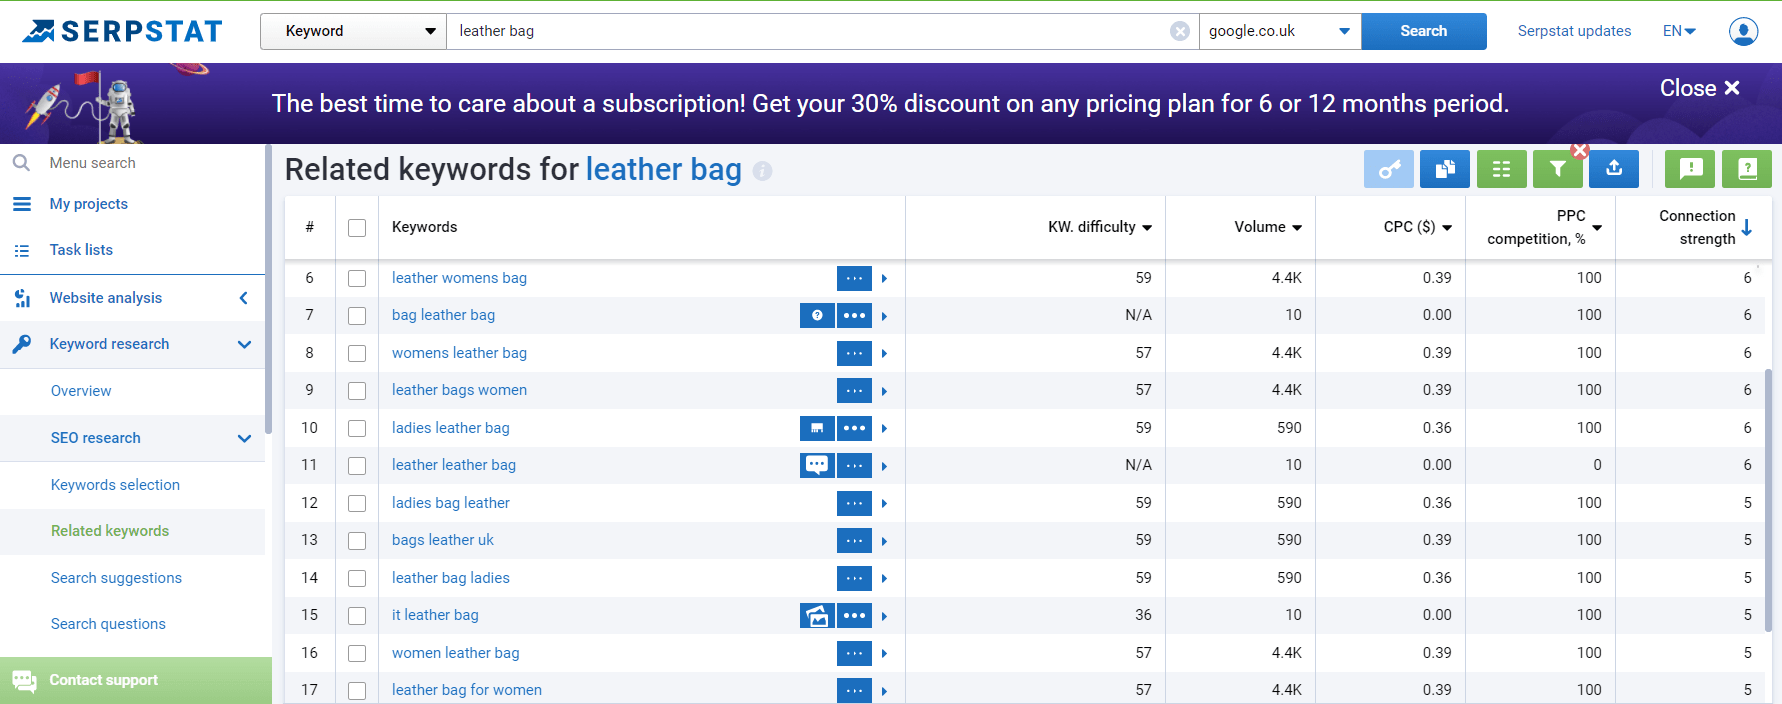Click the Menu search field in sidebar
Viewport: 1782px width, 704px height.
[132, 162]
